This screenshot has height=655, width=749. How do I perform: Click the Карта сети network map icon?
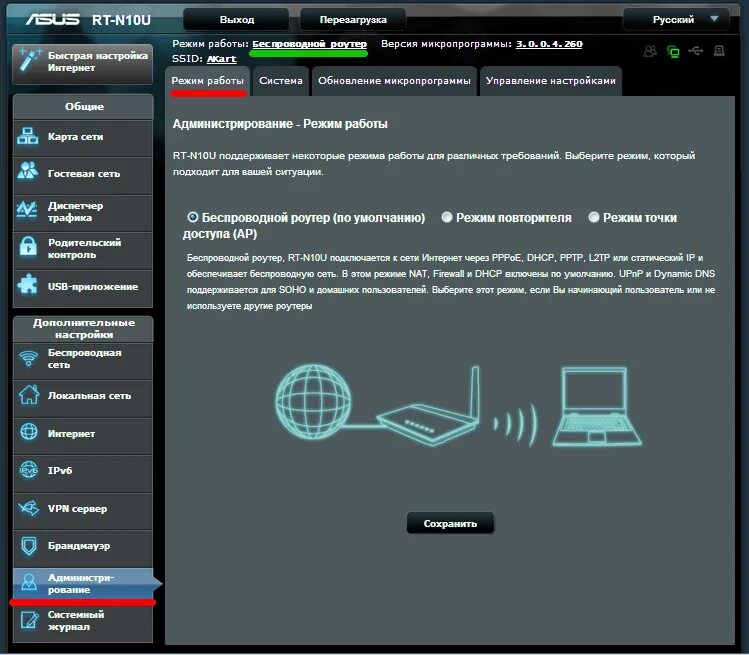point(28,136)
